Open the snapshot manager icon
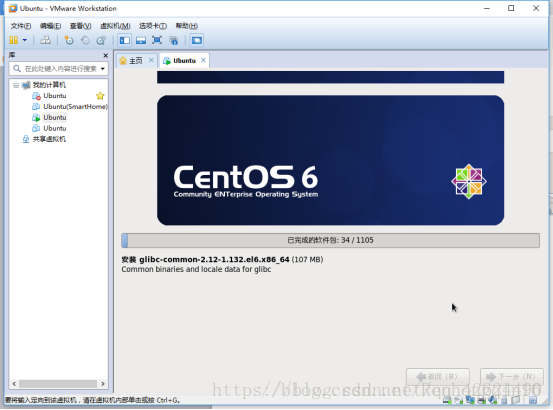This screenshot has width=553, height=410. pyautogui.click(x=101, y=40)
